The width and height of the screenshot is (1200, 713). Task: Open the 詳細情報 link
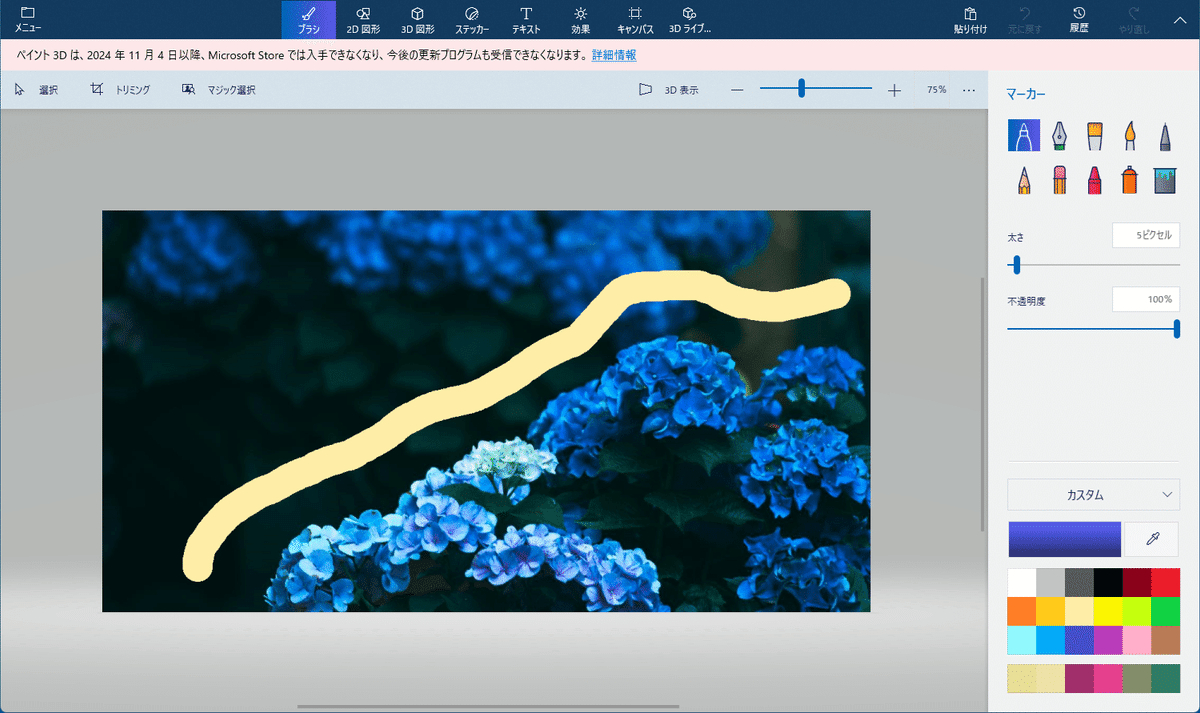[x=614, y=55]
